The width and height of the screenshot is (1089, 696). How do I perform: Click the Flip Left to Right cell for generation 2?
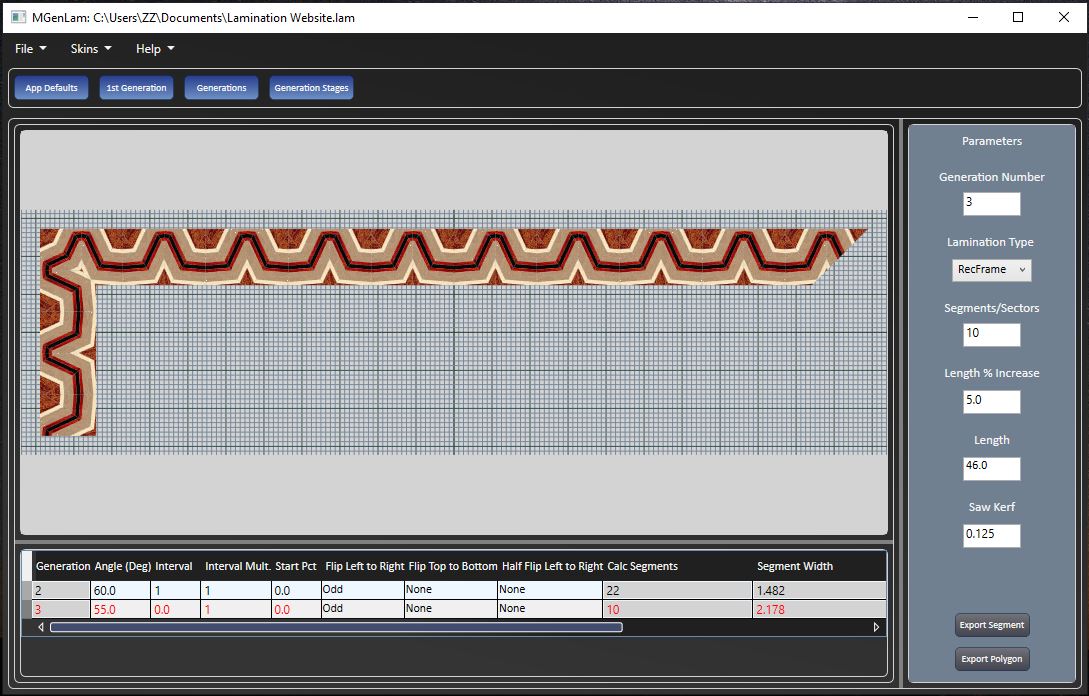coord(362,591)
